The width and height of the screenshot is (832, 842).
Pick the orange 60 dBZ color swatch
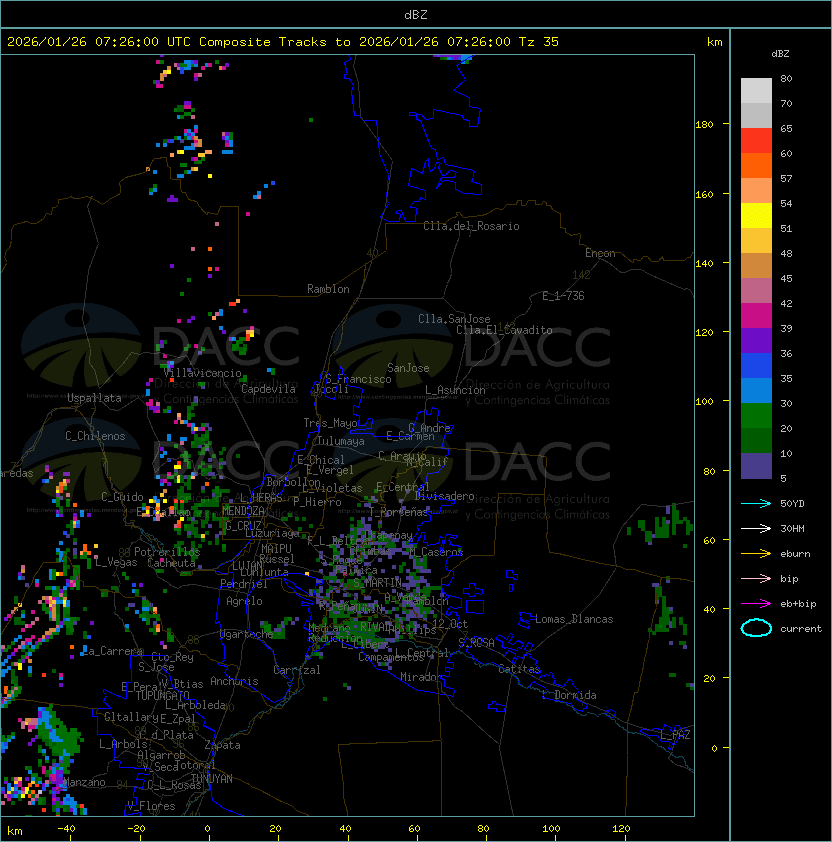[756, 165]
